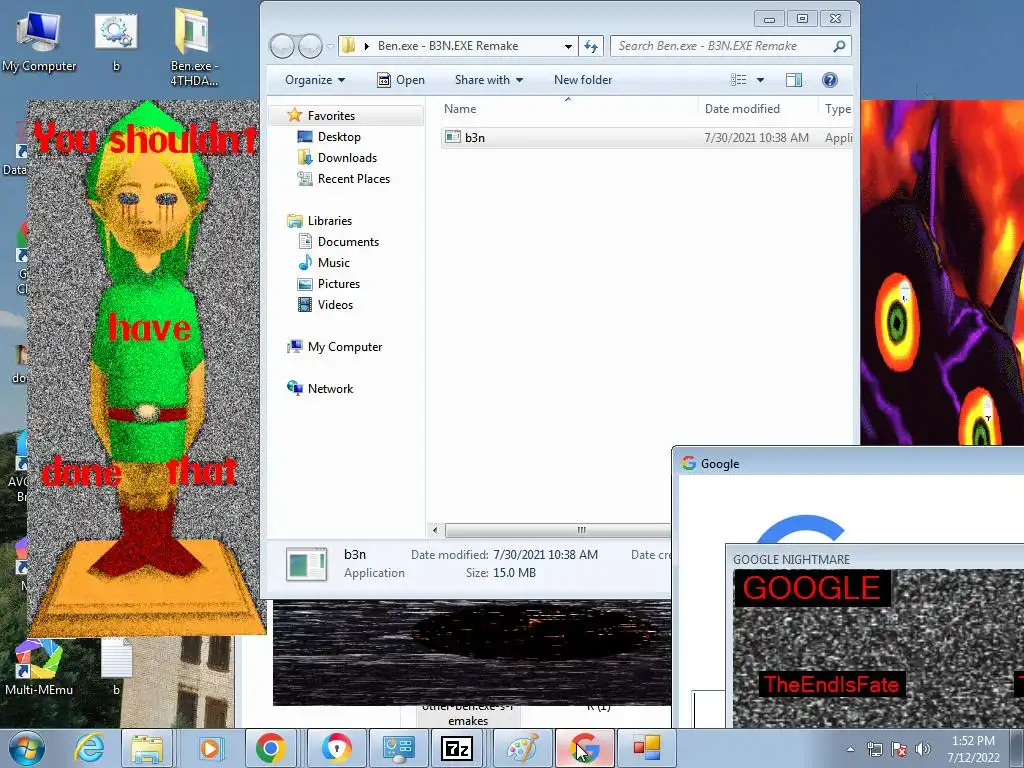Viewport: 1024px width, 768px height.
Task: Select the 'b' gear file on desktop
Action: [x=116, y=42]
